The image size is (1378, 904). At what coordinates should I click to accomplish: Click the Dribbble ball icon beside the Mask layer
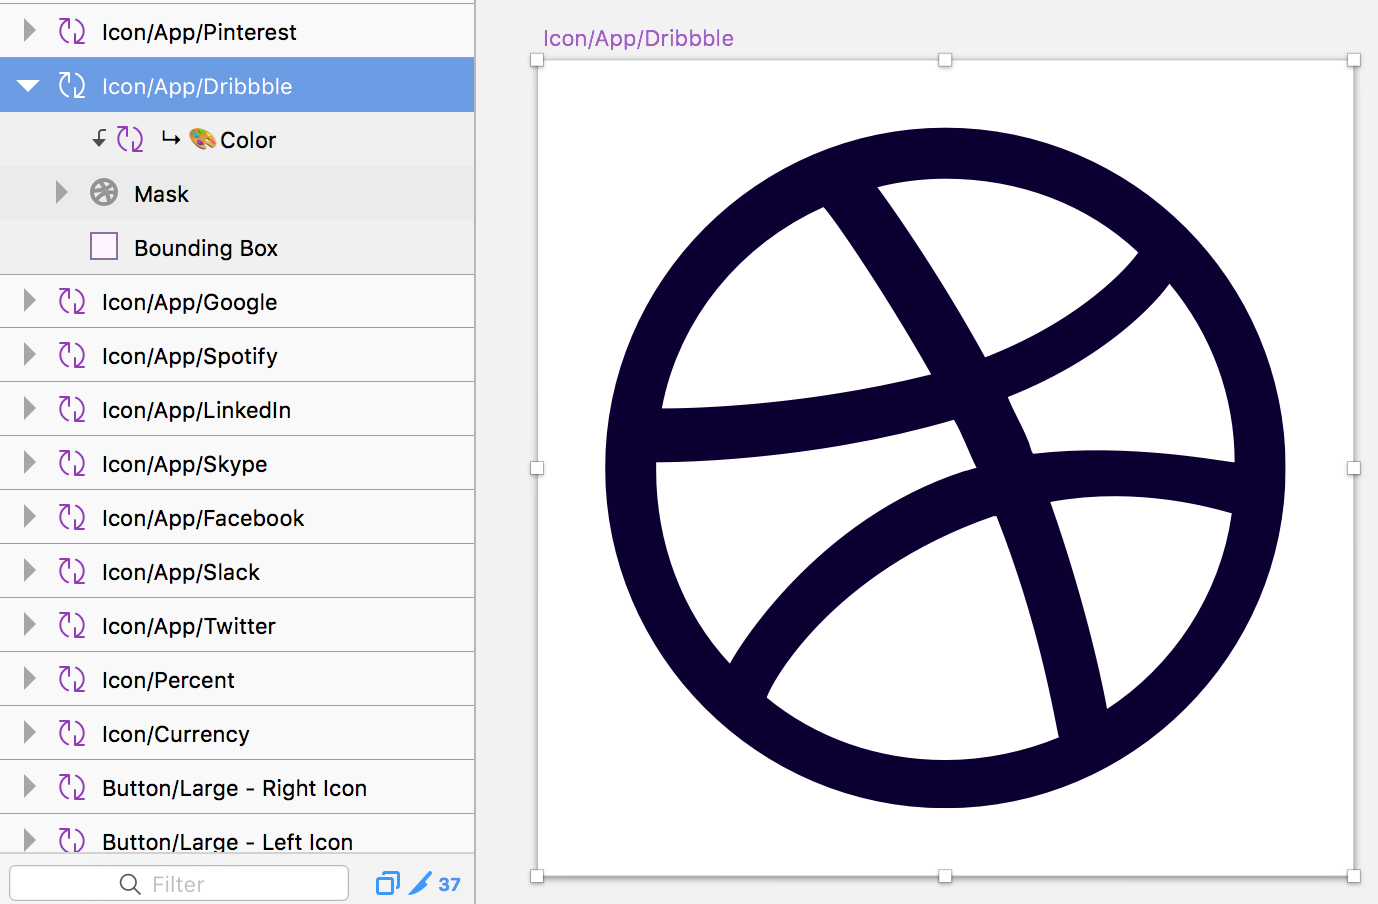click(103, 193)
